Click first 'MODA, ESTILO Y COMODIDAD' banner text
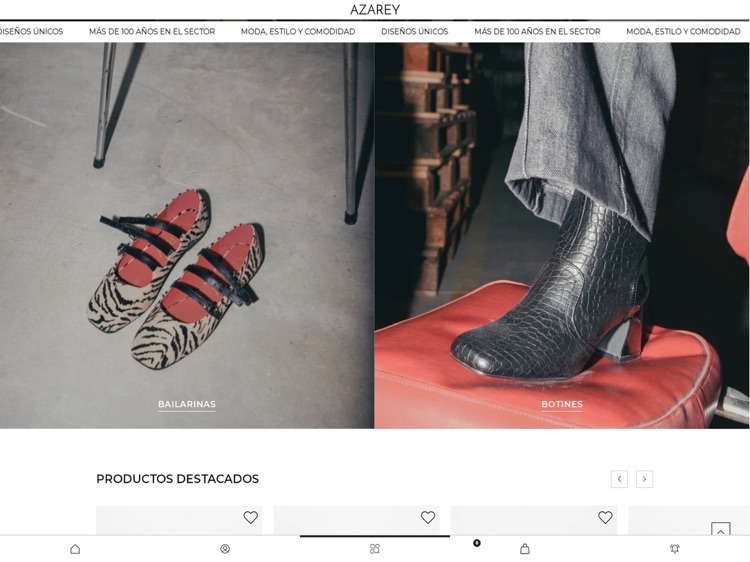 (x=298, y=32)
